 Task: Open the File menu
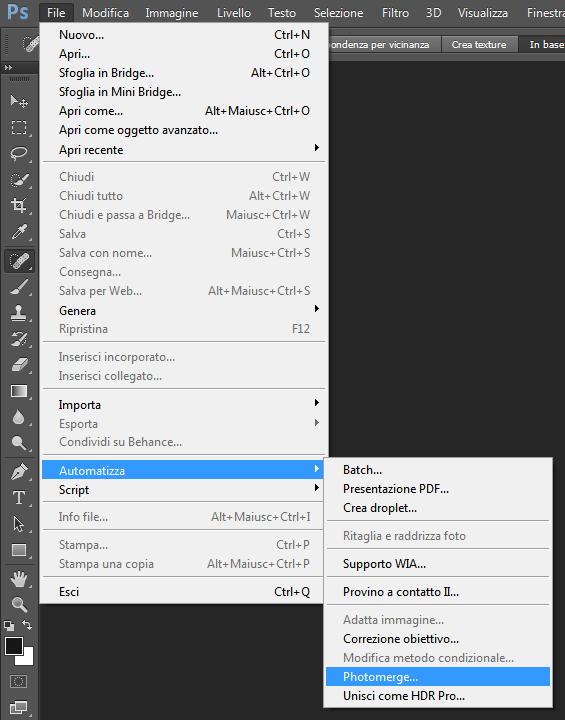click(x=56, y=12)
